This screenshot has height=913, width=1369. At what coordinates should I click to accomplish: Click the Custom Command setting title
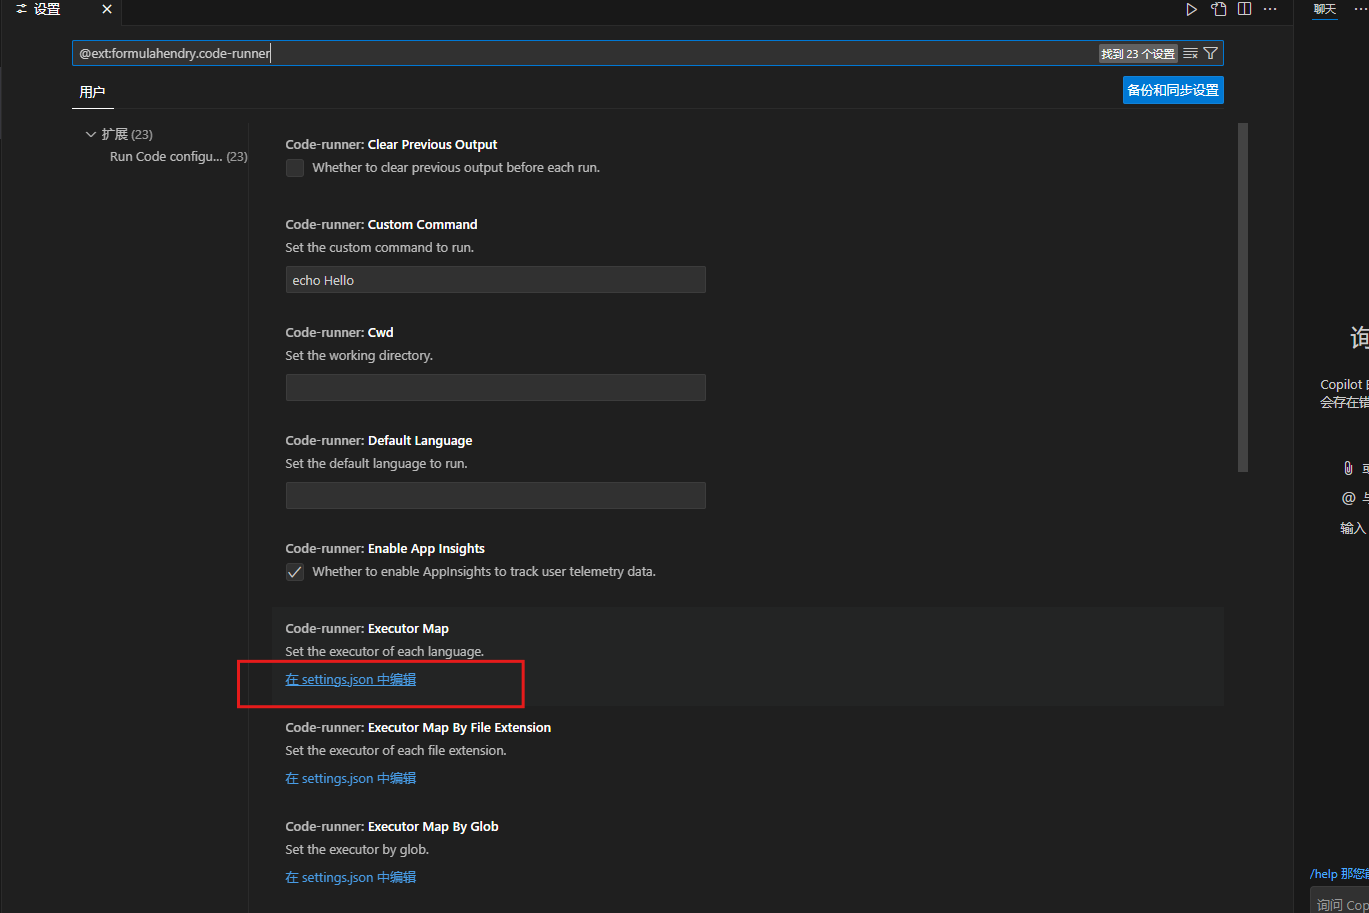pyautogui.click(x=381, y=224)
